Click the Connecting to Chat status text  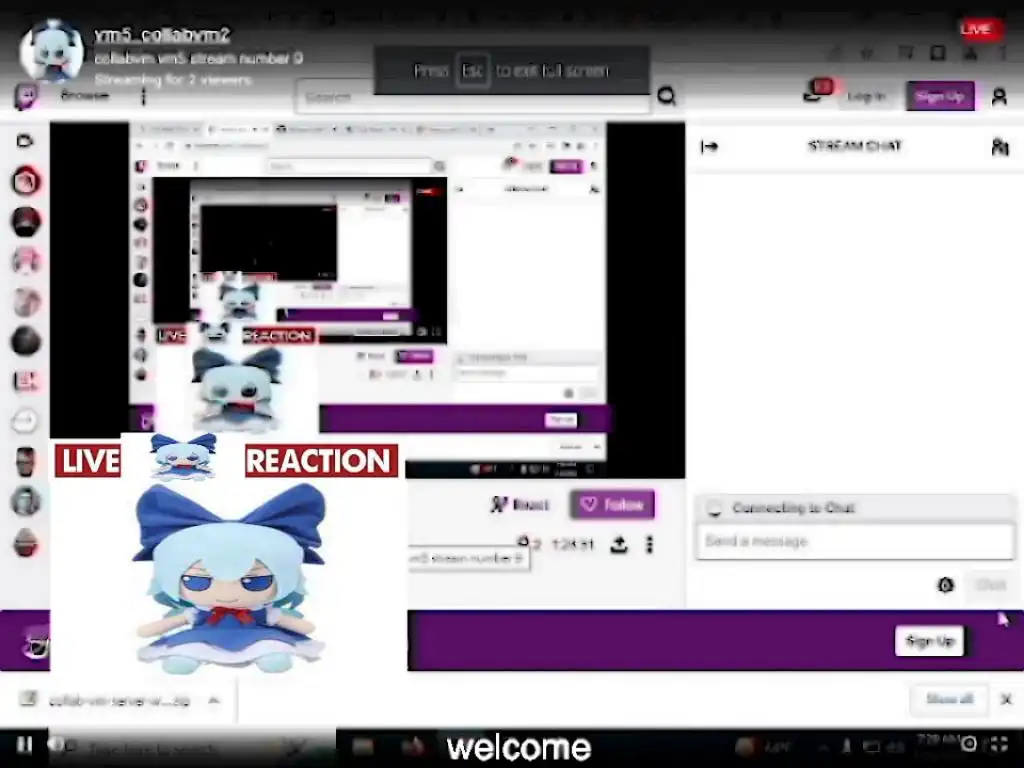pos(793,508)
